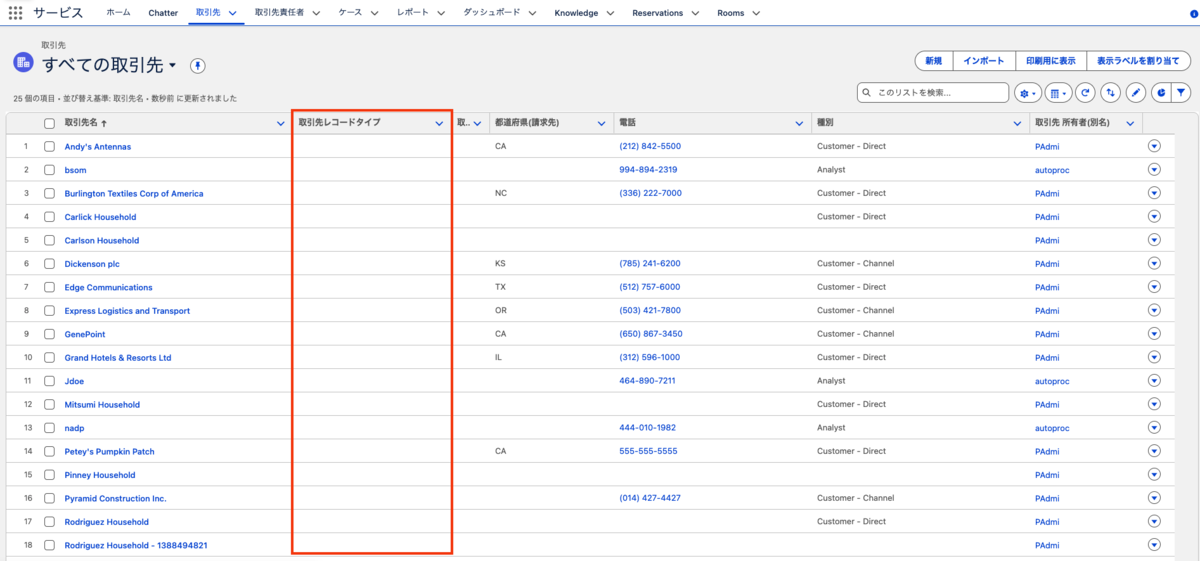Open the すべての取引先 list view picker
The height and width of the screenshot is (561, 1200).
click(173, 65)
